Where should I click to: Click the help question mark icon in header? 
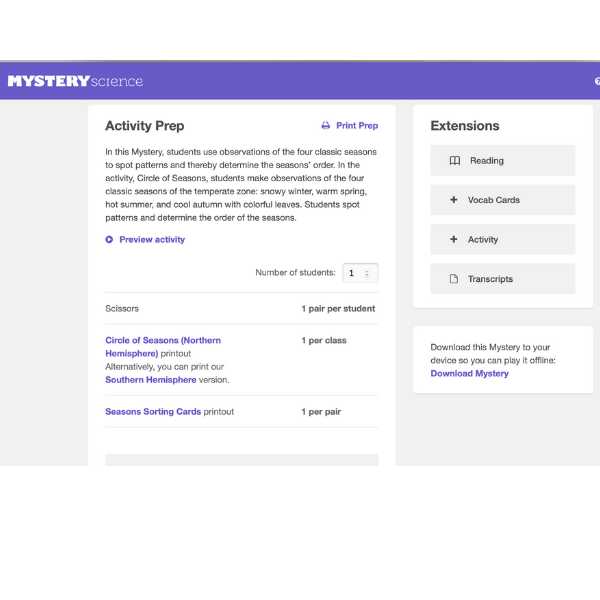[597, 81]
